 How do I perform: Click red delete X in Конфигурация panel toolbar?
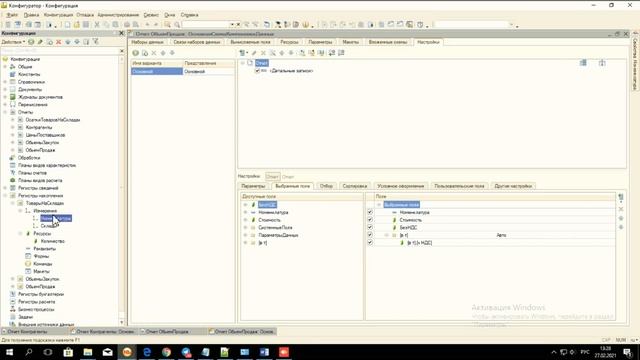tap(58, 42)
